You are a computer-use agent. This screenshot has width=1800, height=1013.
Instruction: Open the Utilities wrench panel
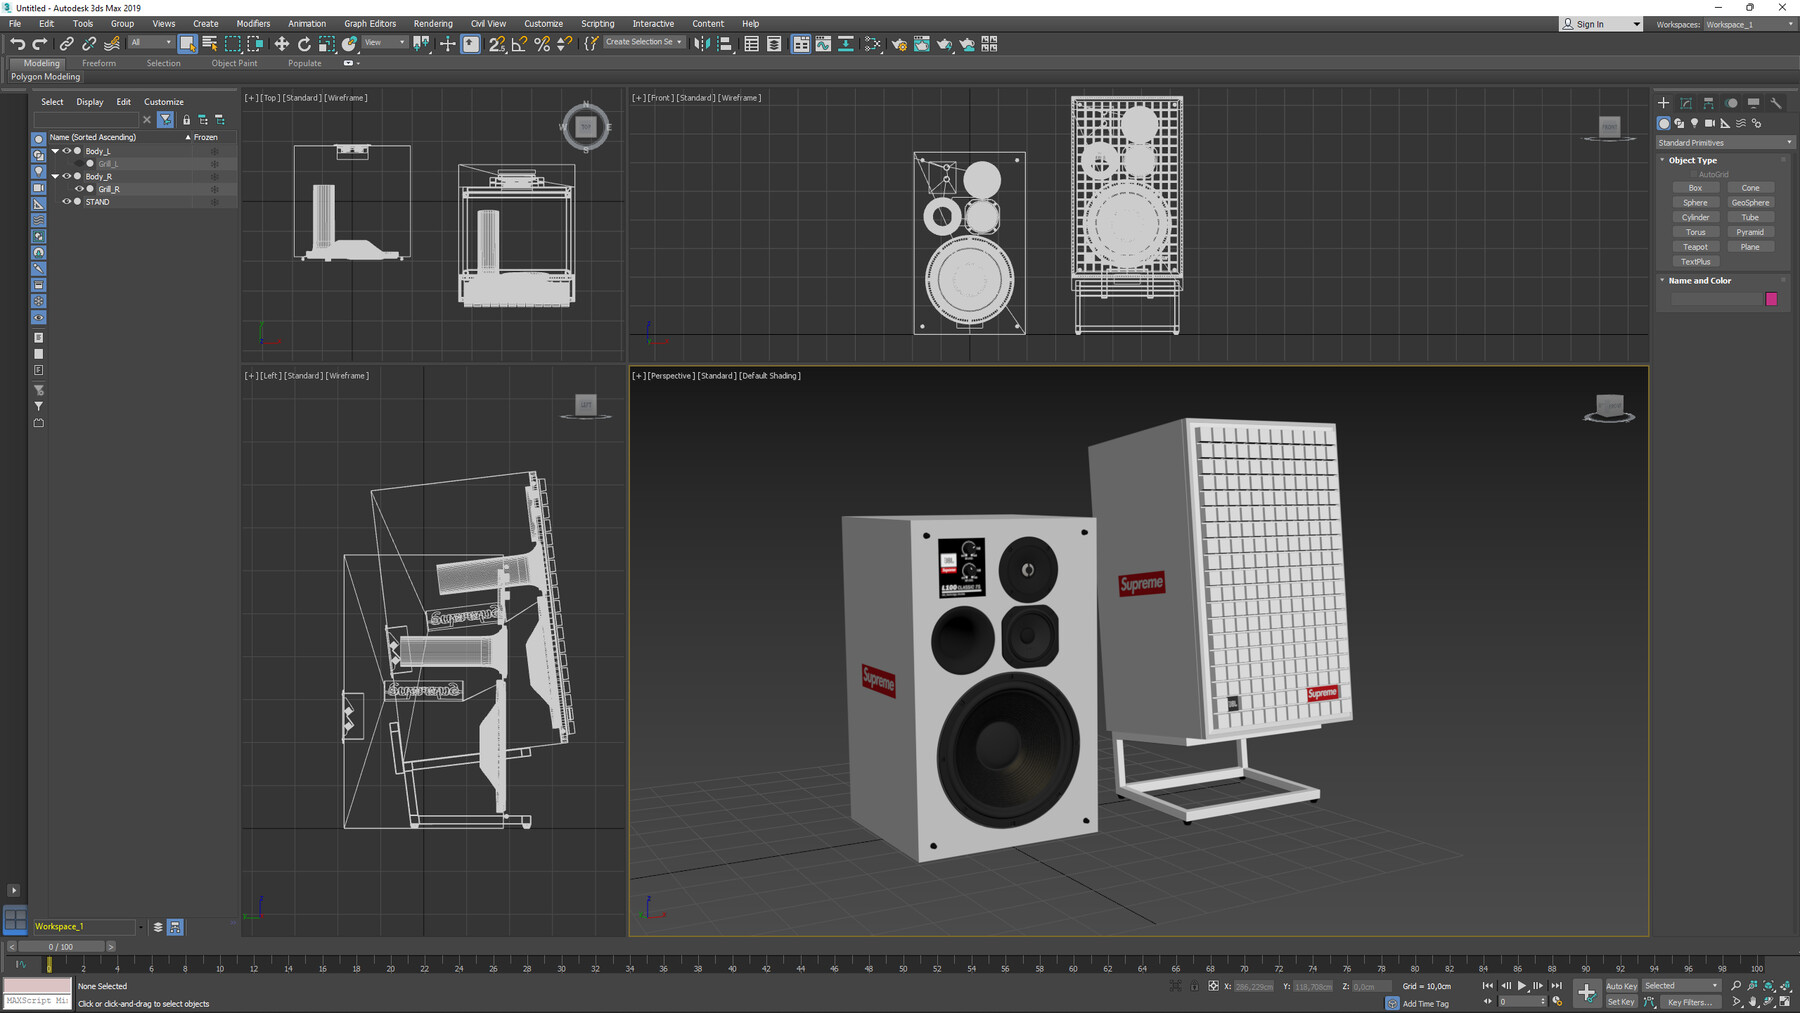click(1776, 103)
